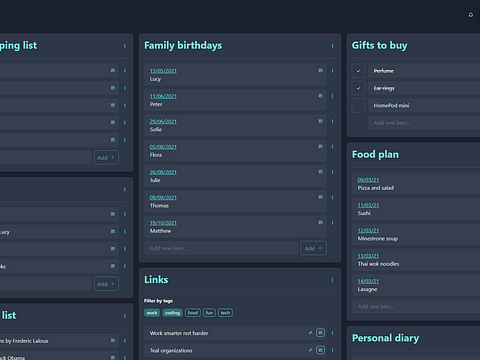480x360 pixels.
Task: Click the Gifts to buy list title
Action: (380, 45)
